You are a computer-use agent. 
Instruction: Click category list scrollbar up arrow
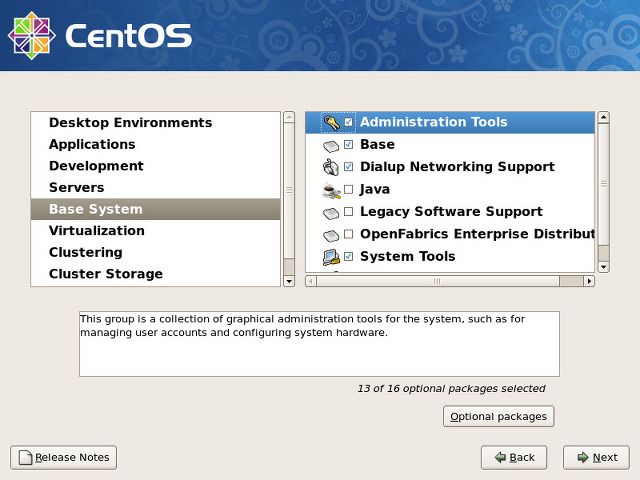[289, 117]
